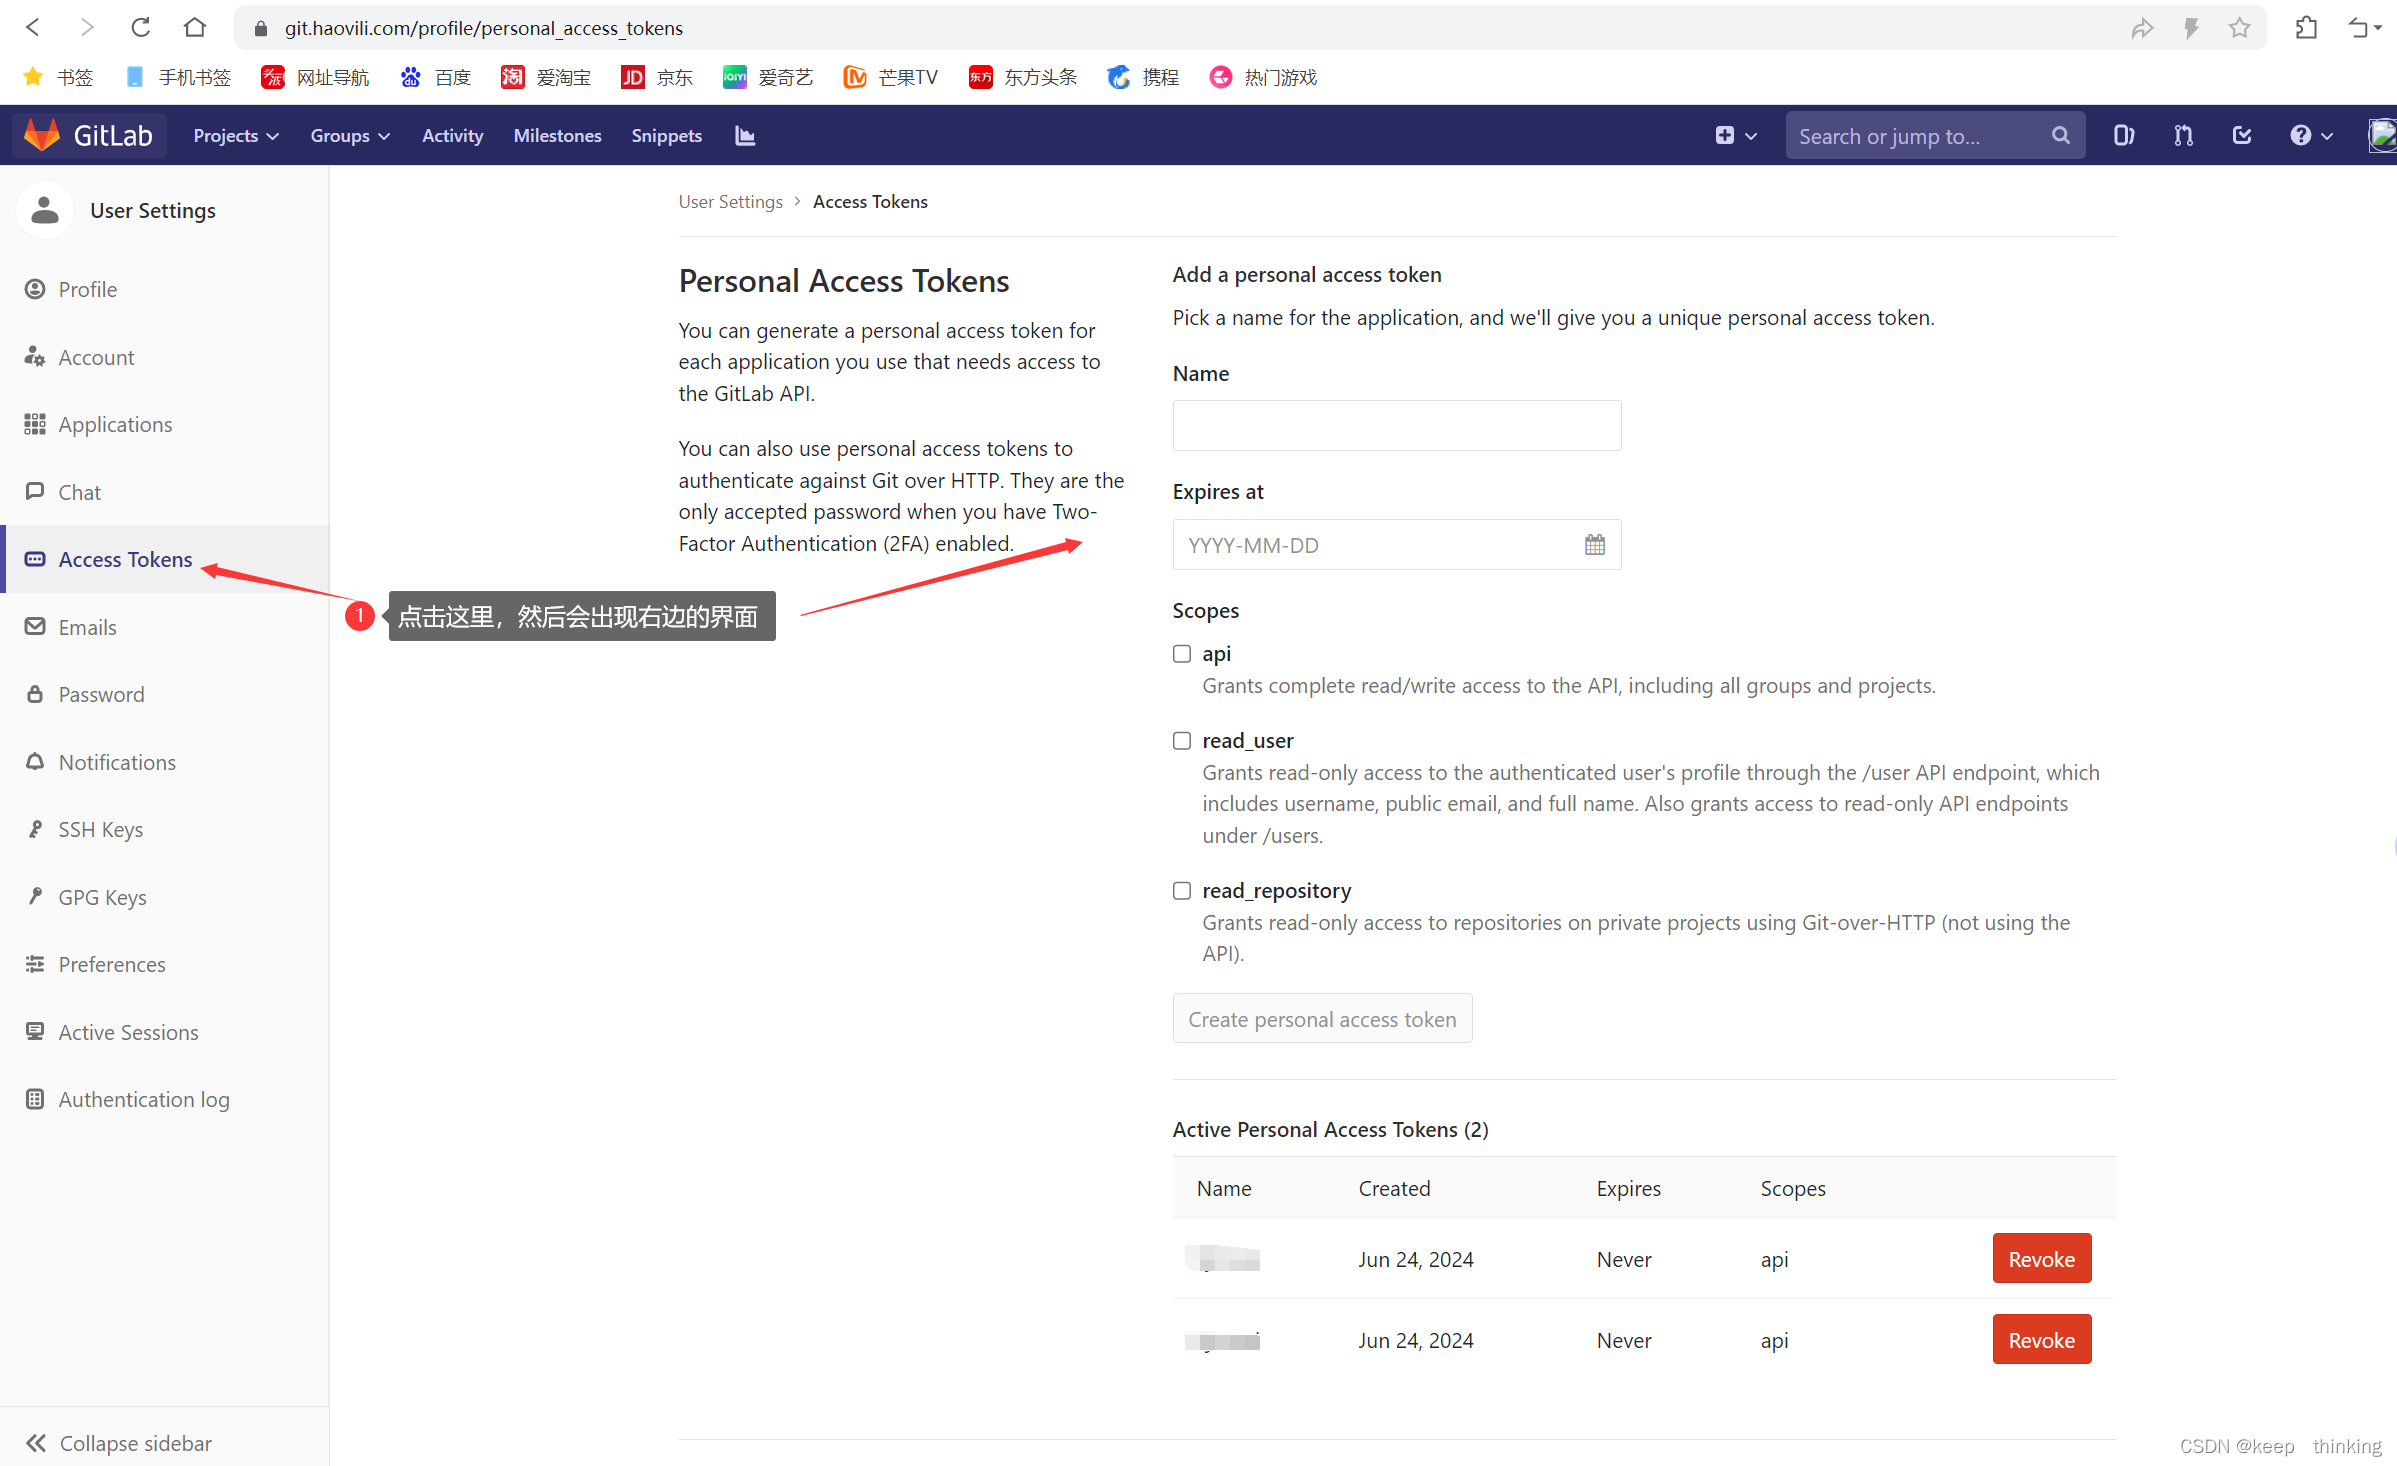Click the issues icon in the top navbar
The image size is (2397, 1466).
[x=2124, y=134]
